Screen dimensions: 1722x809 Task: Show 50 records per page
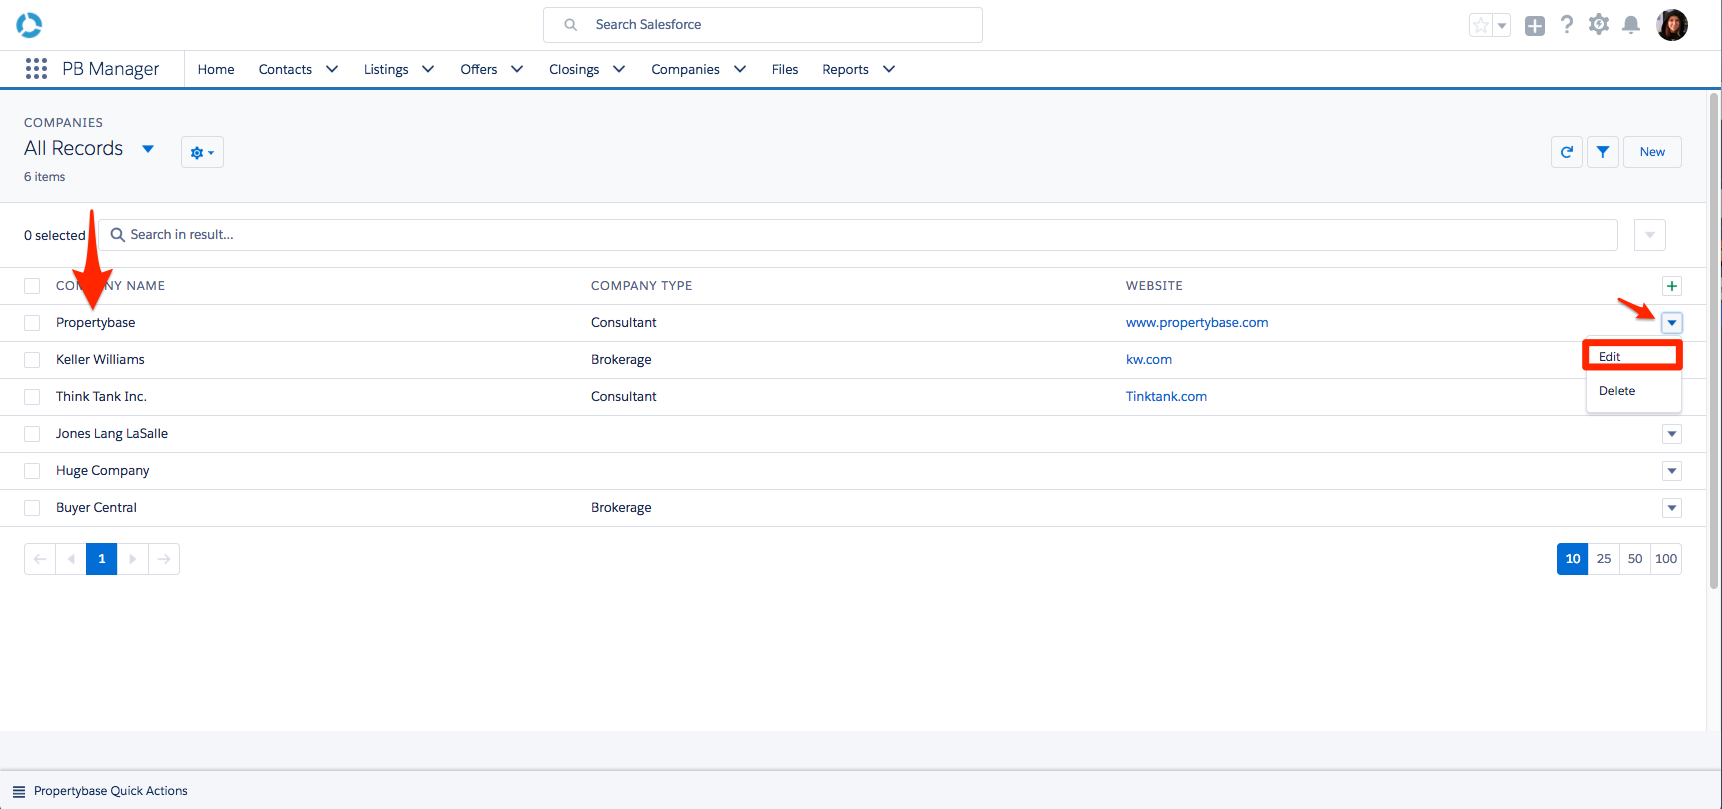click(x=1635, y=559)
